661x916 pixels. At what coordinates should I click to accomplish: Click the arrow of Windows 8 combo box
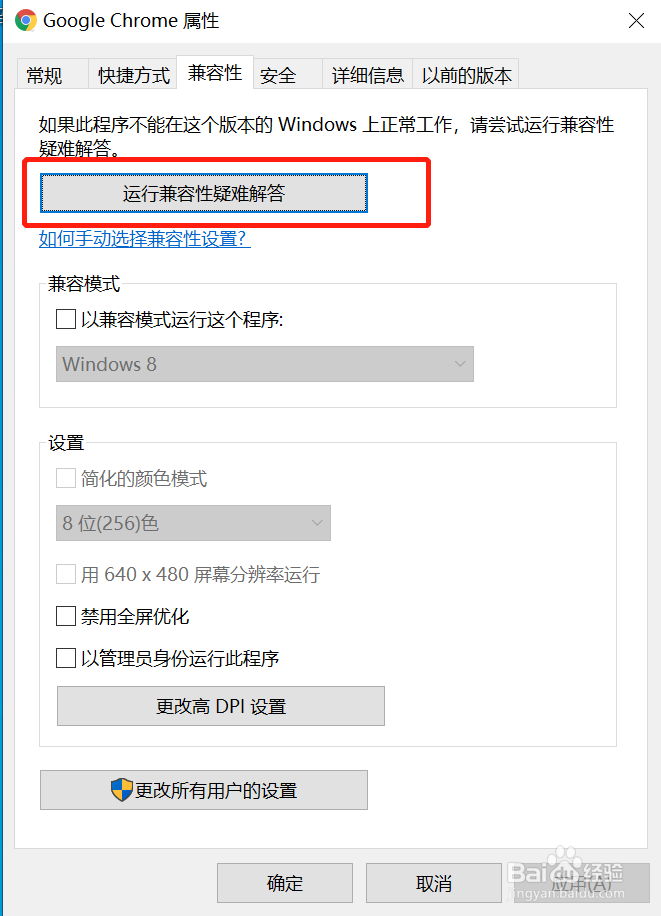coord(460,364)
